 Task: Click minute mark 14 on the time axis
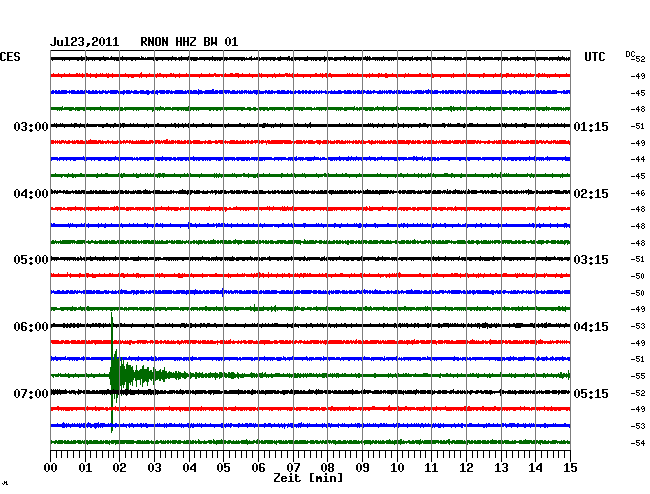tap(535, 468)
